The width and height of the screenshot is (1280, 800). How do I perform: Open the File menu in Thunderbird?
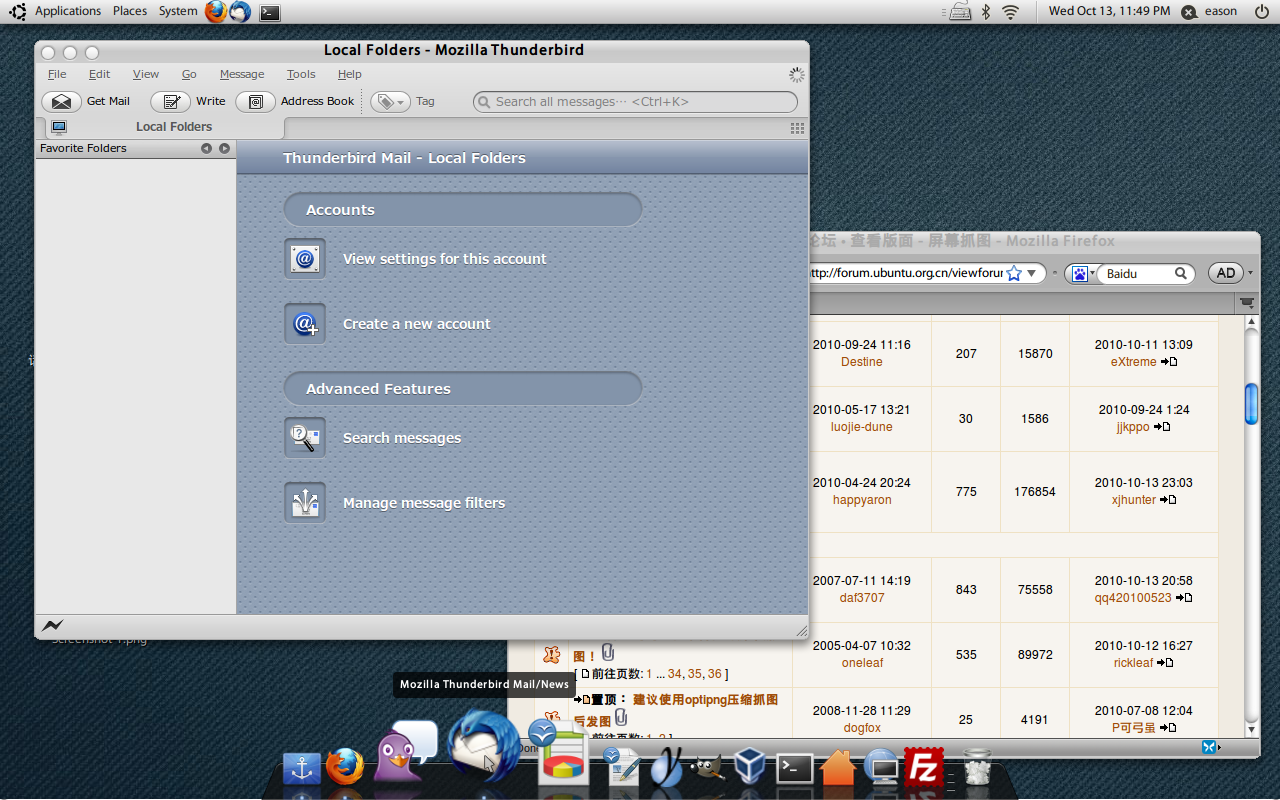pos(57,74)
